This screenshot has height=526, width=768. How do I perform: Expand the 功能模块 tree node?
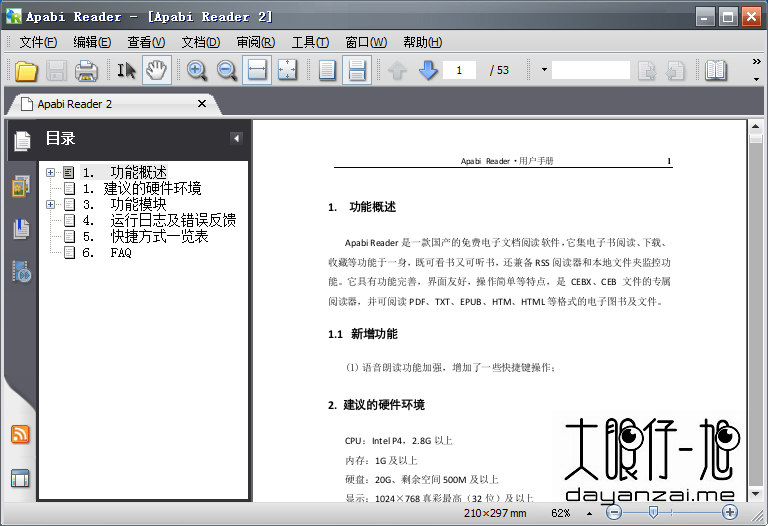50,204
